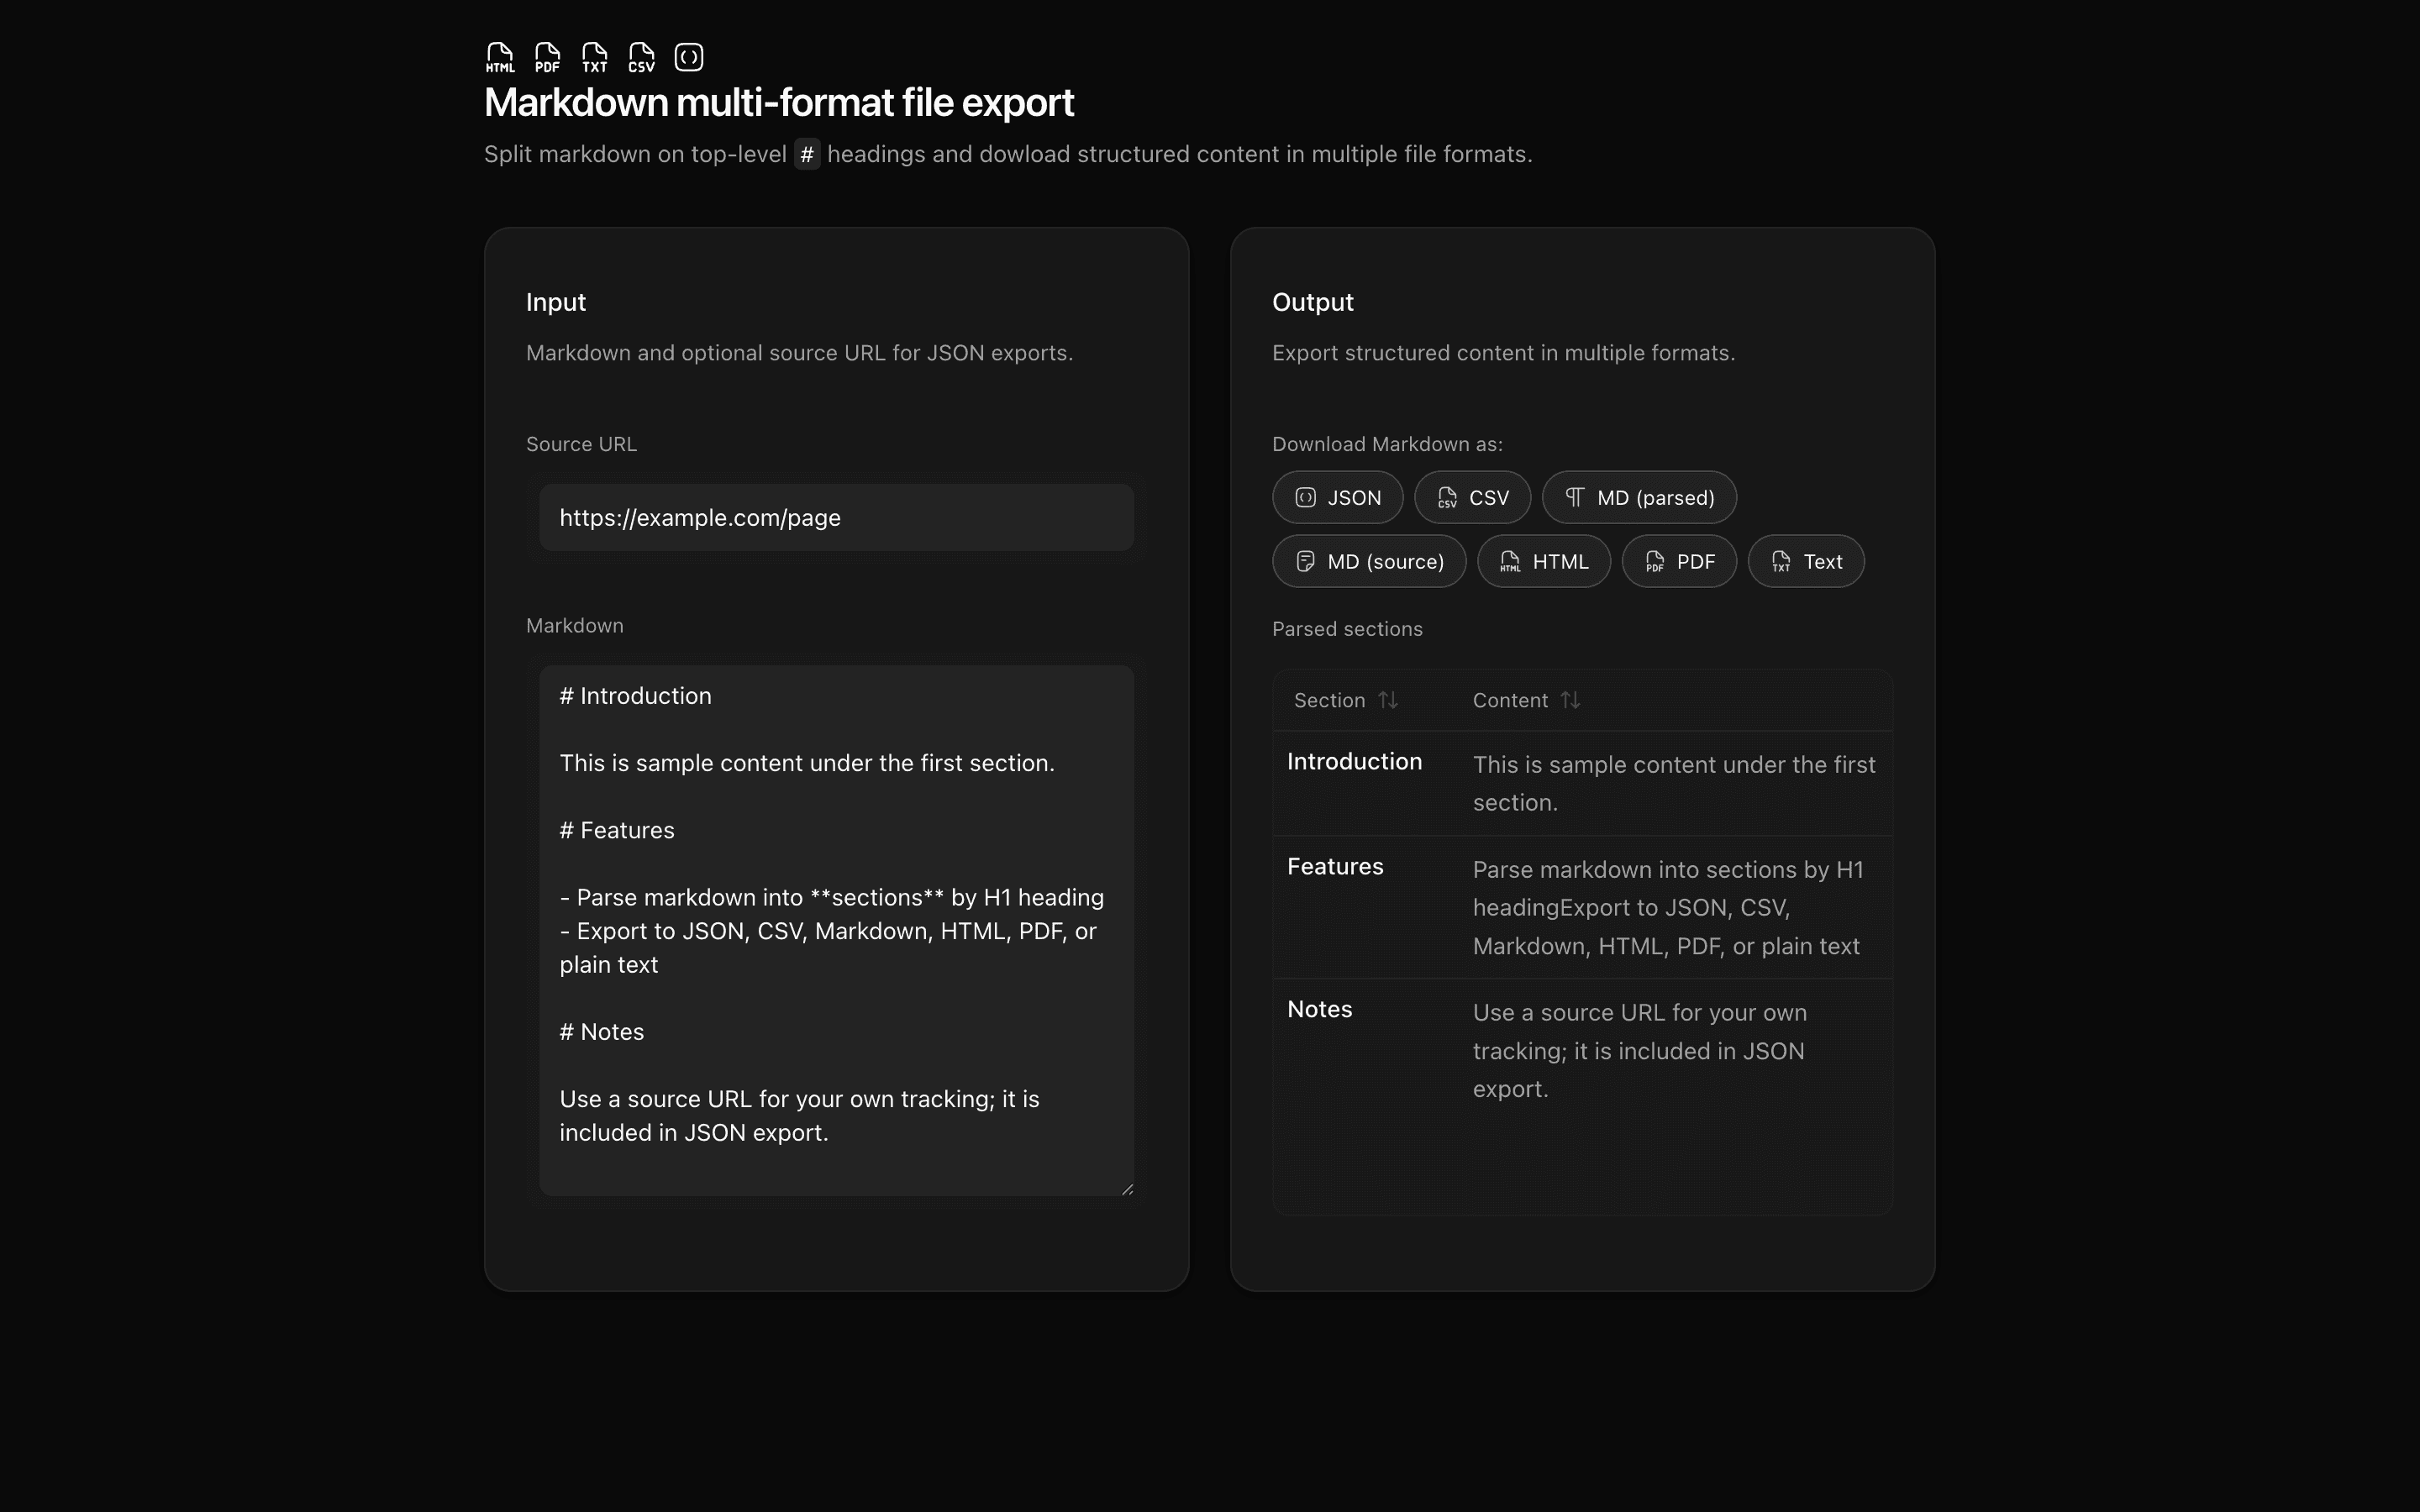This screenshot has width=2420, height=1512.
Task: Download the markdown as CSV
Action: 1472,497
